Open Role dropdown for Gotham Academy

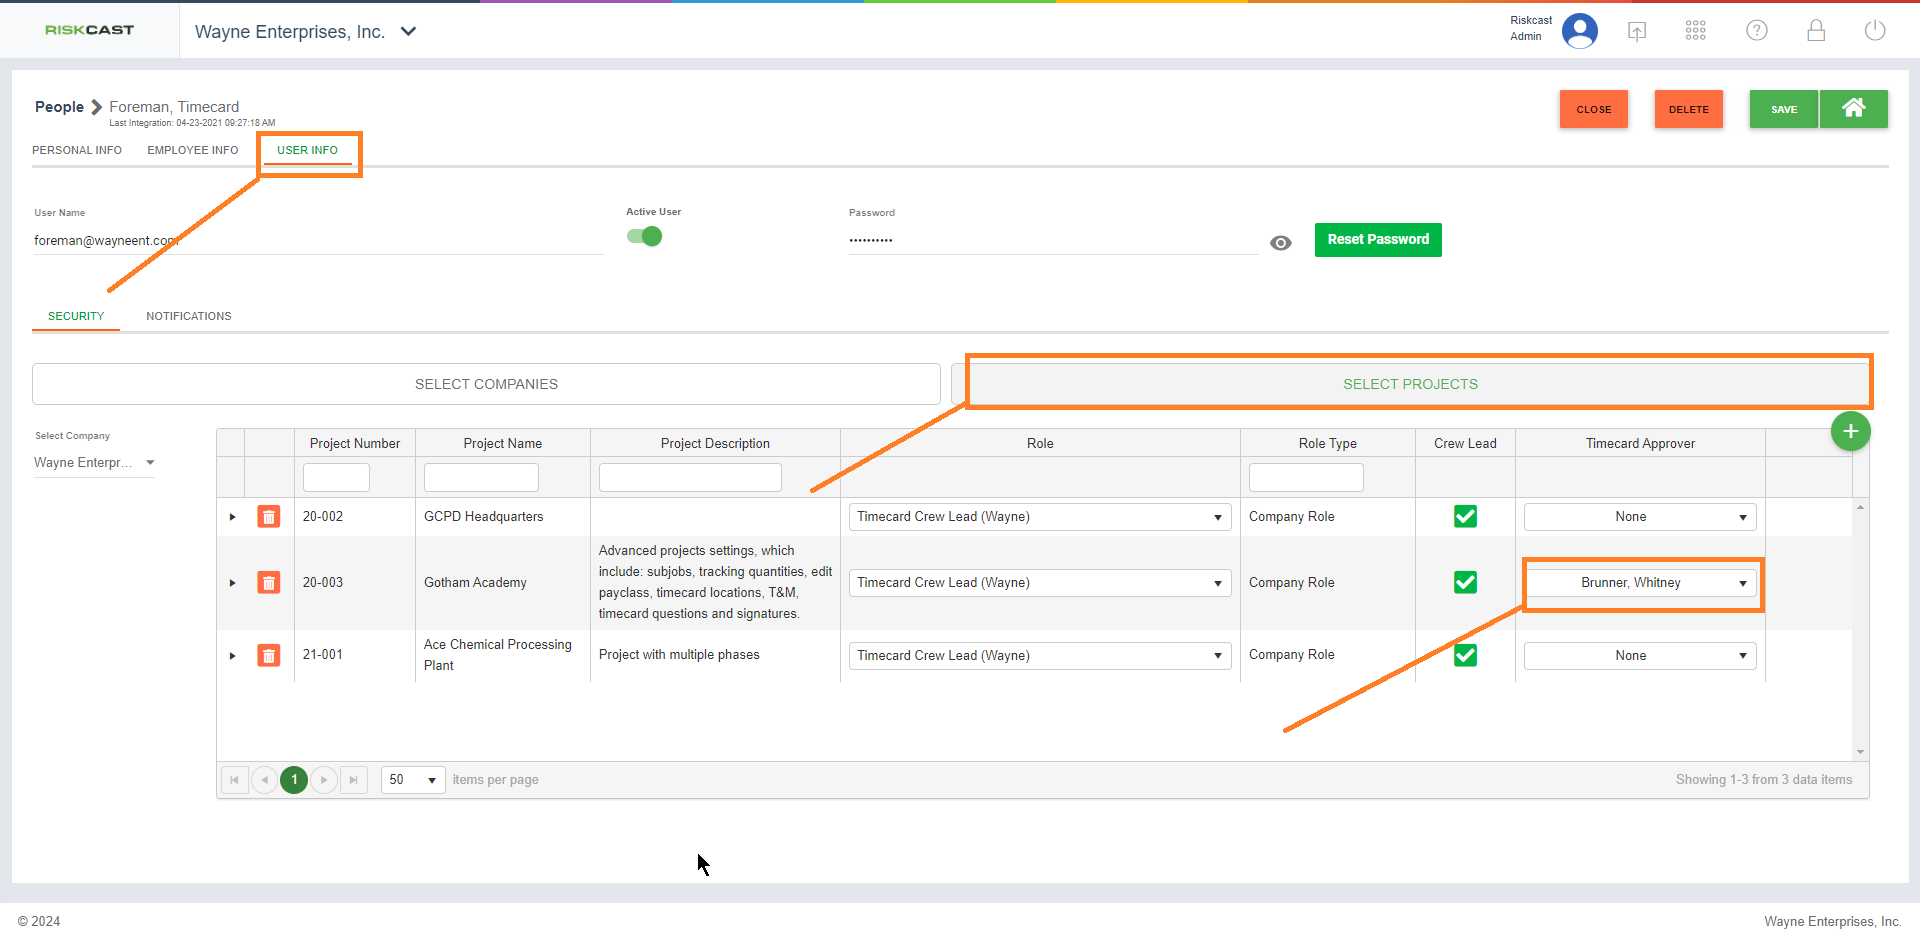click(1040, 583)
